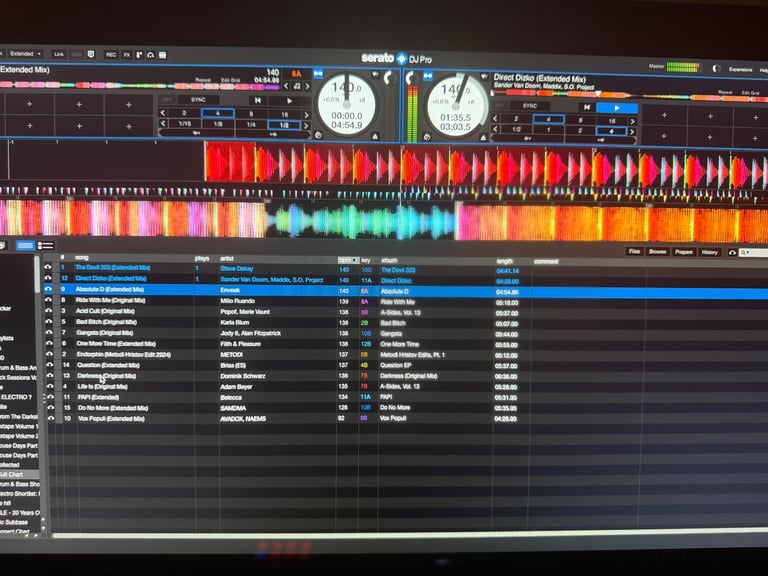Click left deck eject triangle icon
The height and width of the screenshot is (576, 768).
coord(375,137)
